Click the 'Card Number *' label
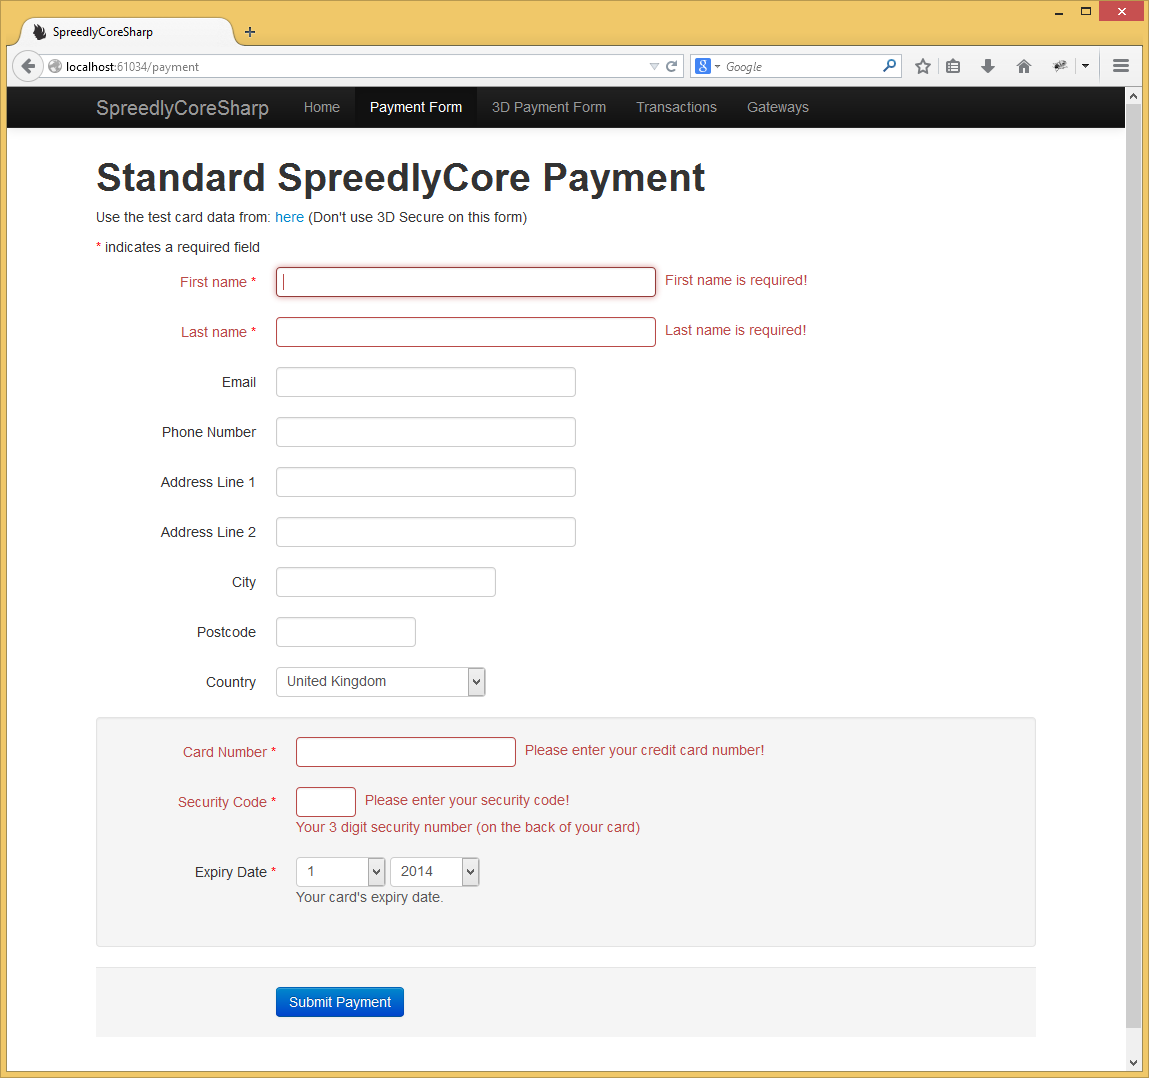Image resolution: width=1149 pixels, height=1078 pixels. (x=229, y=752)
